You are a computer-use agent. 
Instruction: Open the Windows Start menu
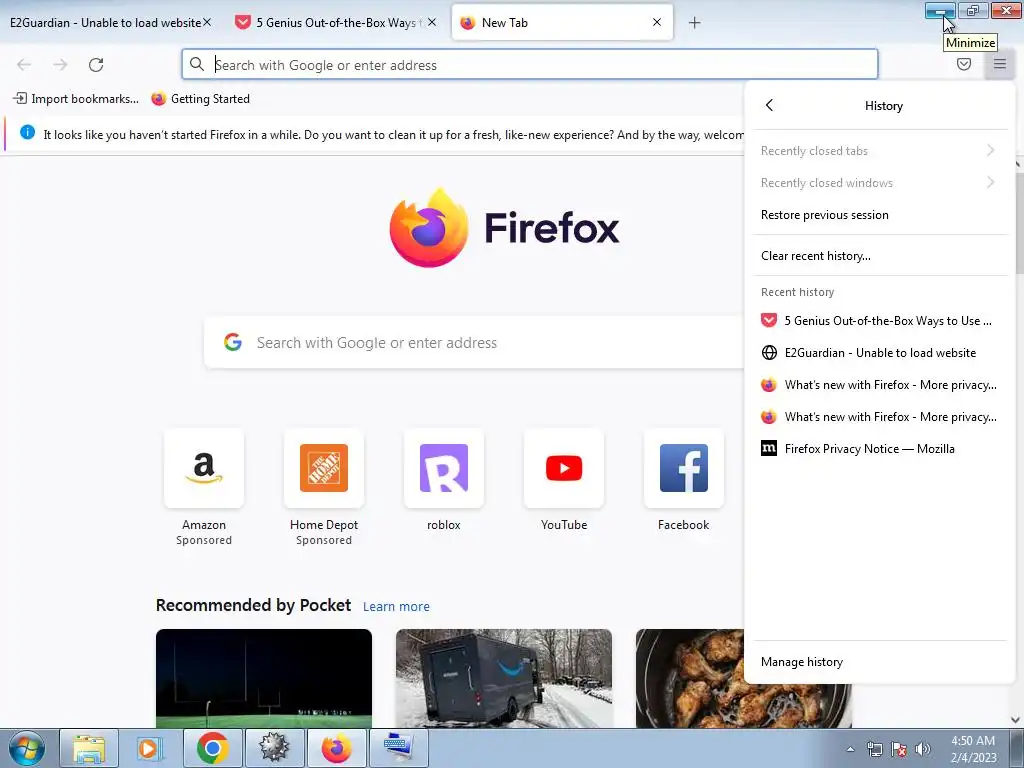tap(26, 748)
